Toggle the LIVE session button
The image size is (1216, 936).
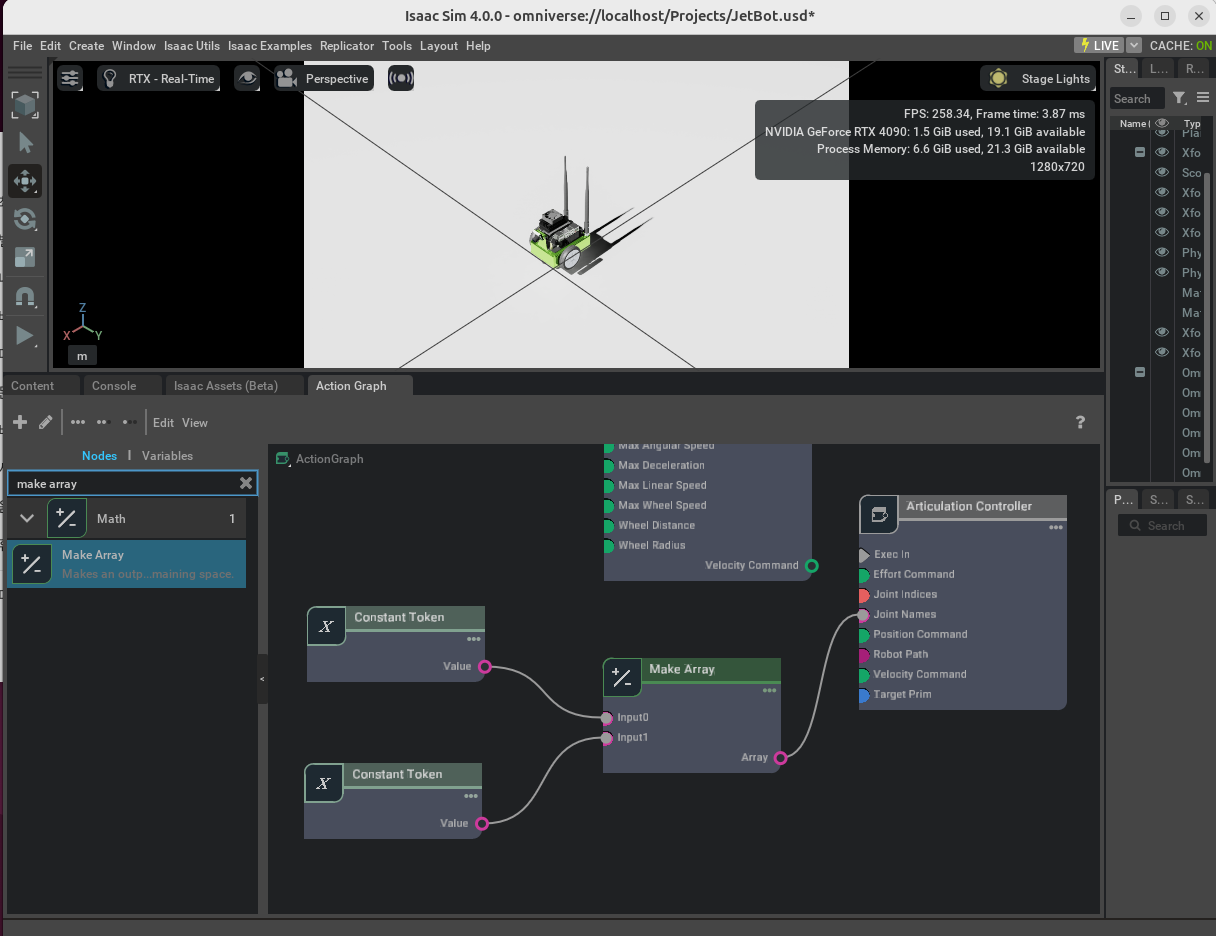pyautogui.click(x=1099, y=45)
